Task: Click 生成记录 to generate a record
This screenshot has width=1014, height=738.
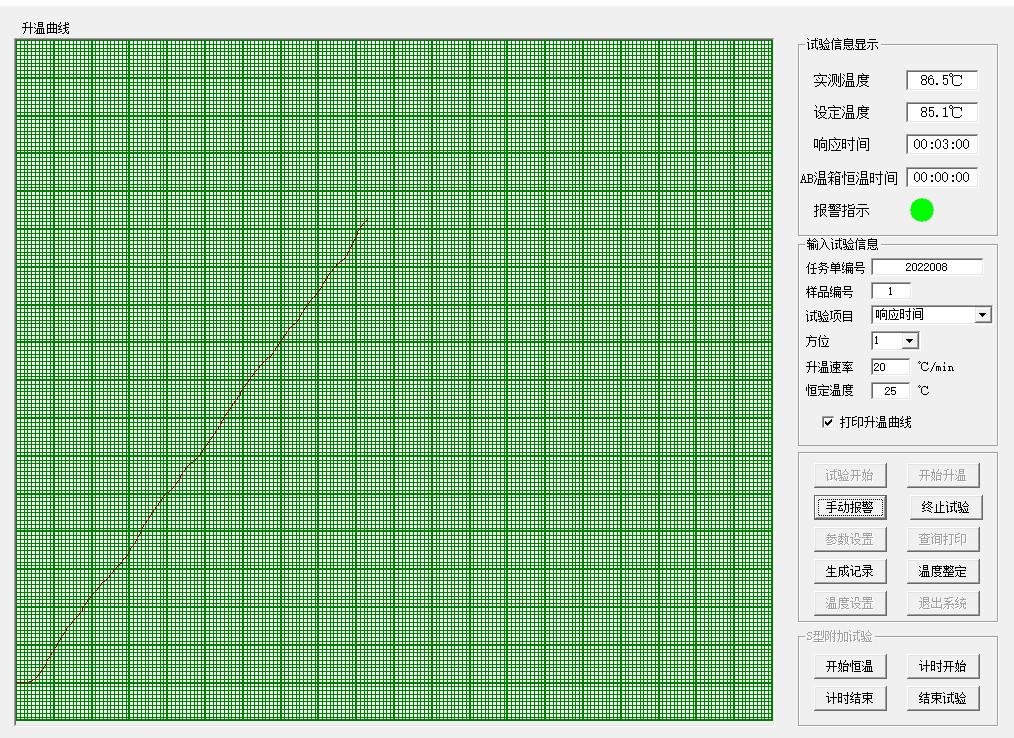Action: [849, 571]
